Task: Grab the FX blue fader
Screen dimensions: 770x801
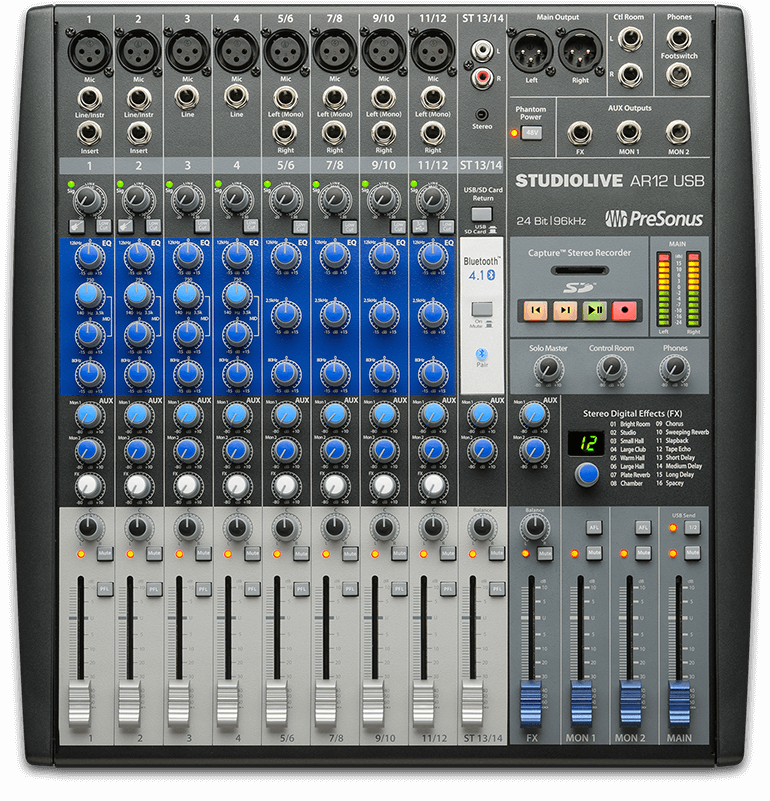Action: pos(531,704)
